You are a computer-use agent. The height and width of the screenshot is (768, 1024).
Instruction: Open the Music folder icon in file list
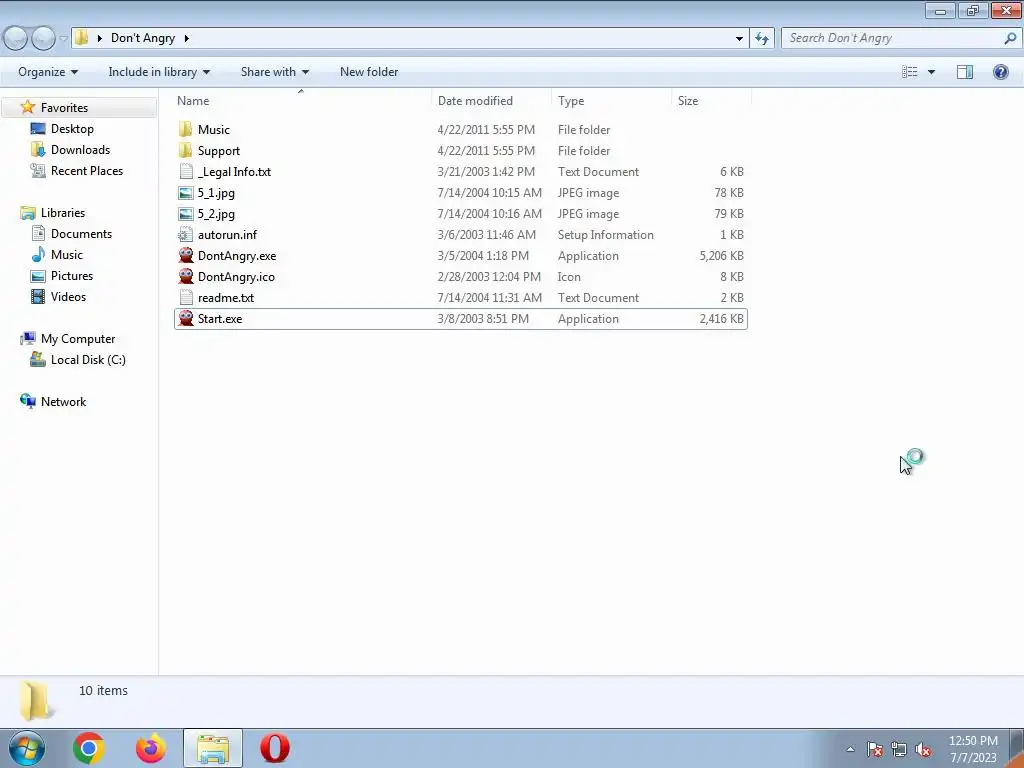click(185, 129)
